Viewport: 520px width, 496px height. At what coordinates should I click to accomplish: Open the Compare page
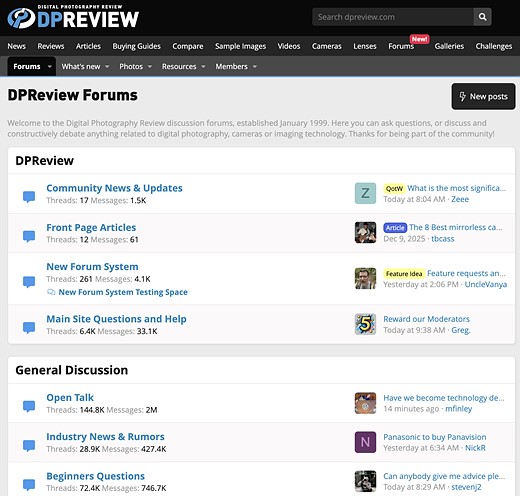188,46
